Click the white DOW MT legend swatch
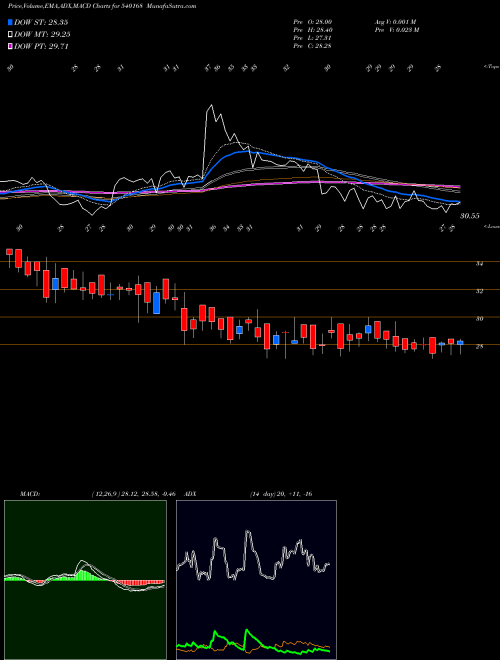This screenshot has width=500, height=660. 10,35
